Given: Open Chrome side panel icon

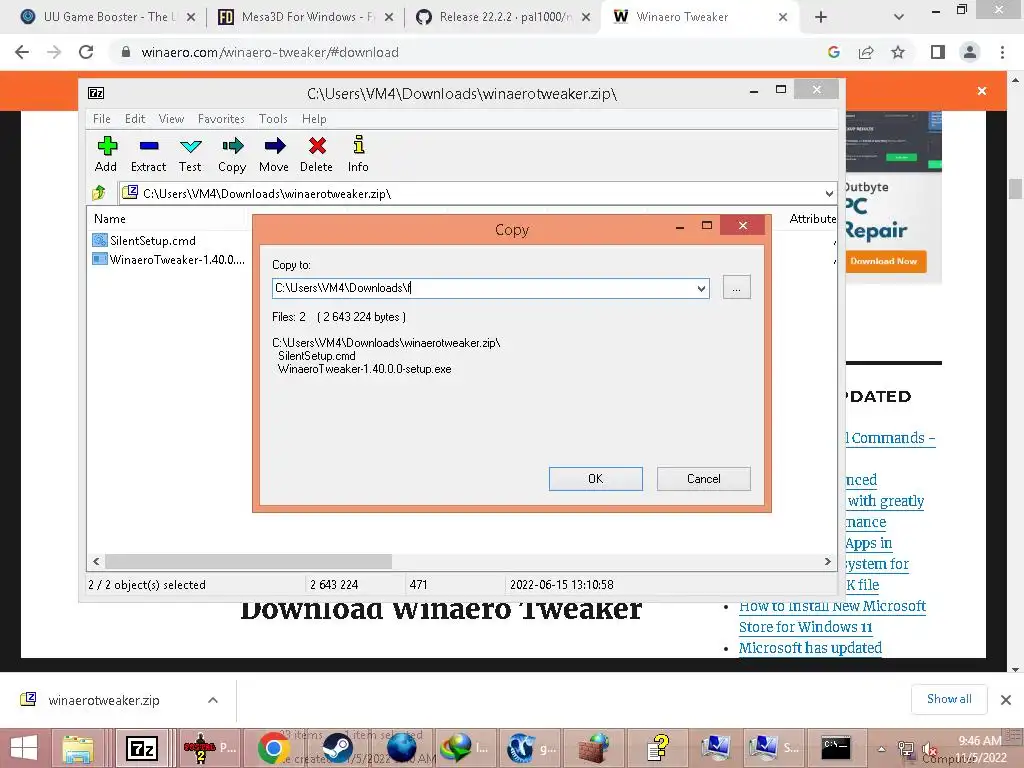Looking at the screenshot, I should tap(938, 52).
